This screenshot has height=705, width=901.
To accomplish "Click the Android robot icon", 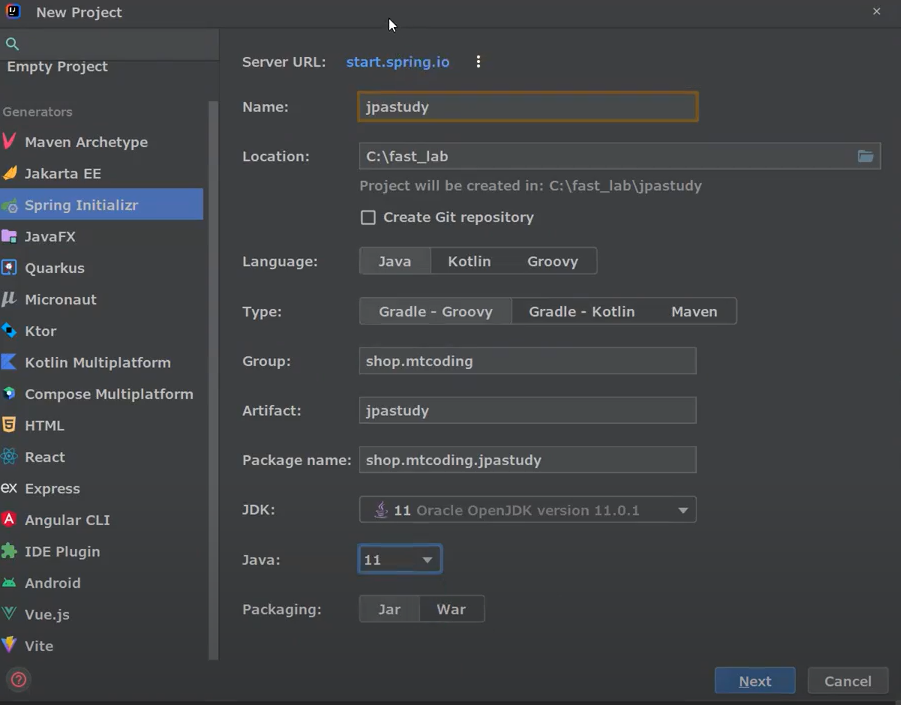I will 9,583.
